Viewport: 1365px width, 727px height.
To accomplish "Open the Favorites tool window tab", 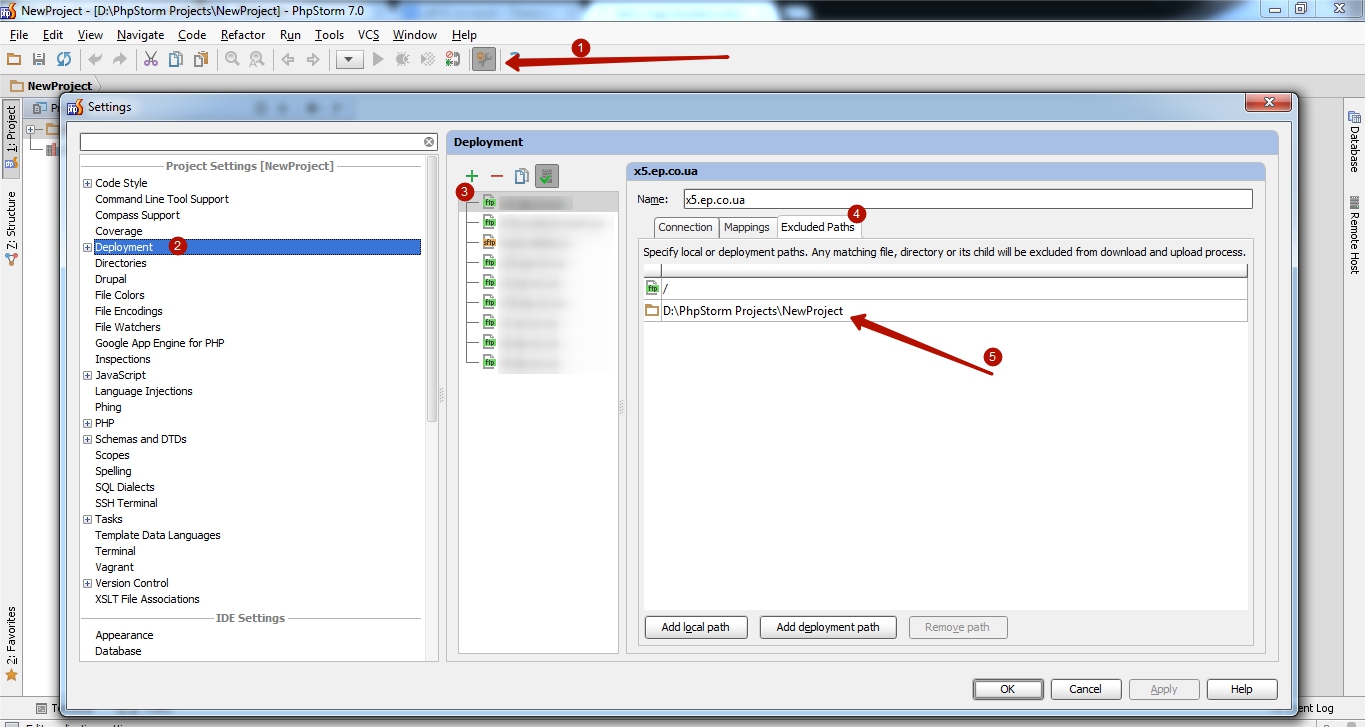I will (x=11, y=644).
